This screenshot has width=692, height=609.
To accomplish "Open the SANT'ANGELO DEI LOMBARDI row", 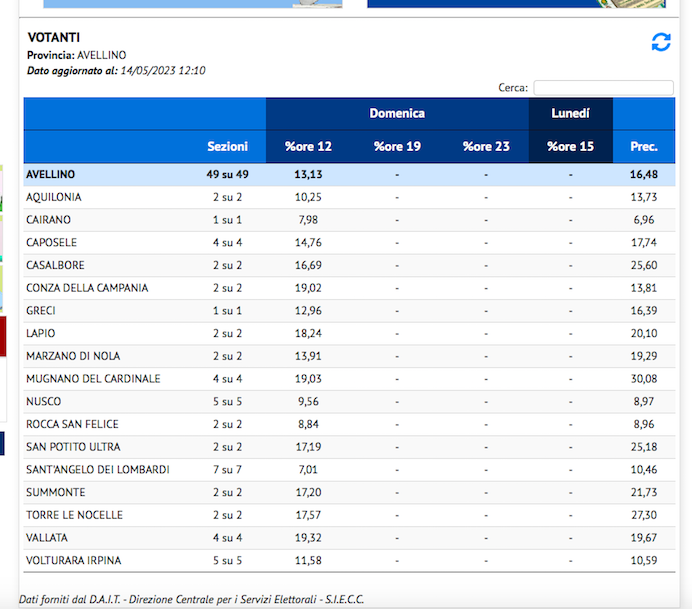I will 349,470.
